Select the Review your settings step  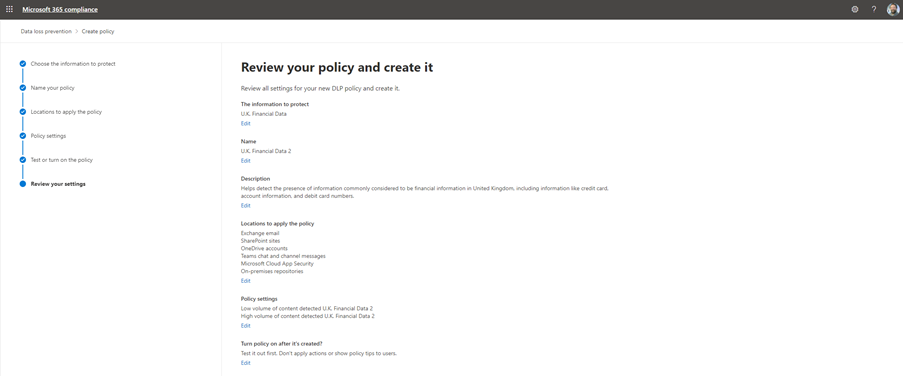(x=58, y=184)
